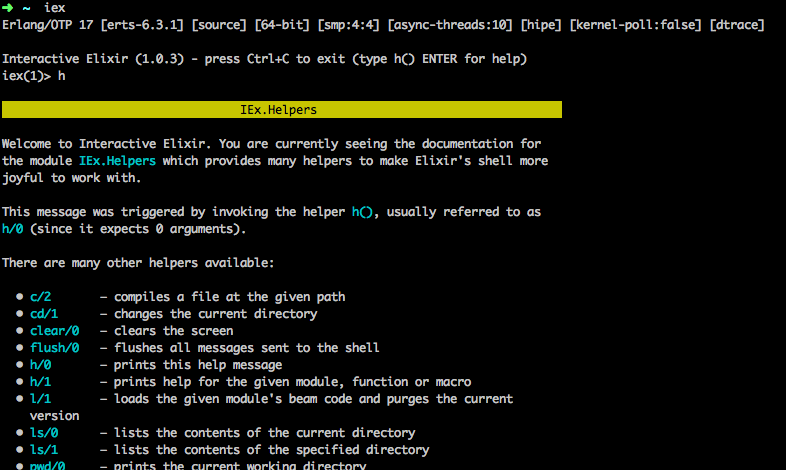Image resolution: width=786 pixels, height=470 pixels.
Task: Click the cyan IEx.Helpers module name
Action: click(x=117, y=161)
